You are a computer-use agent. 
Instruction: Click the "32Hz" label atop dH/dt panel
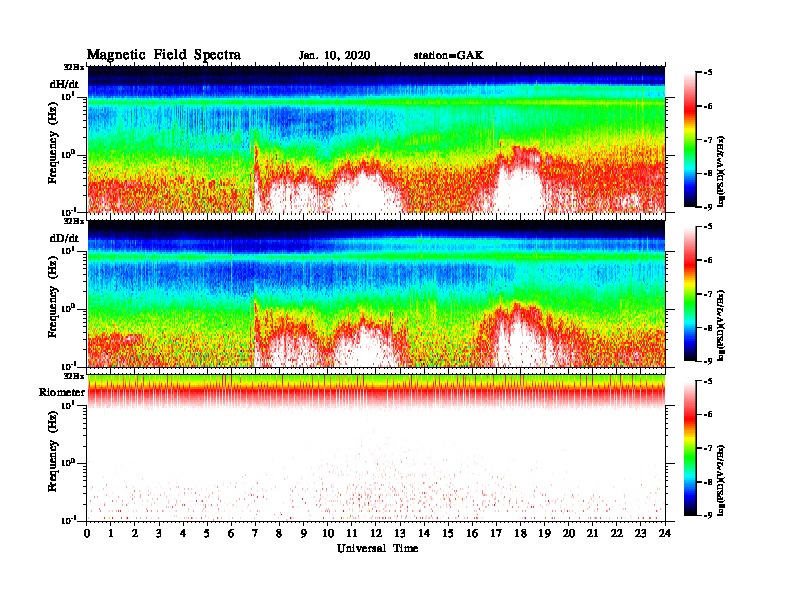(74, 67)
